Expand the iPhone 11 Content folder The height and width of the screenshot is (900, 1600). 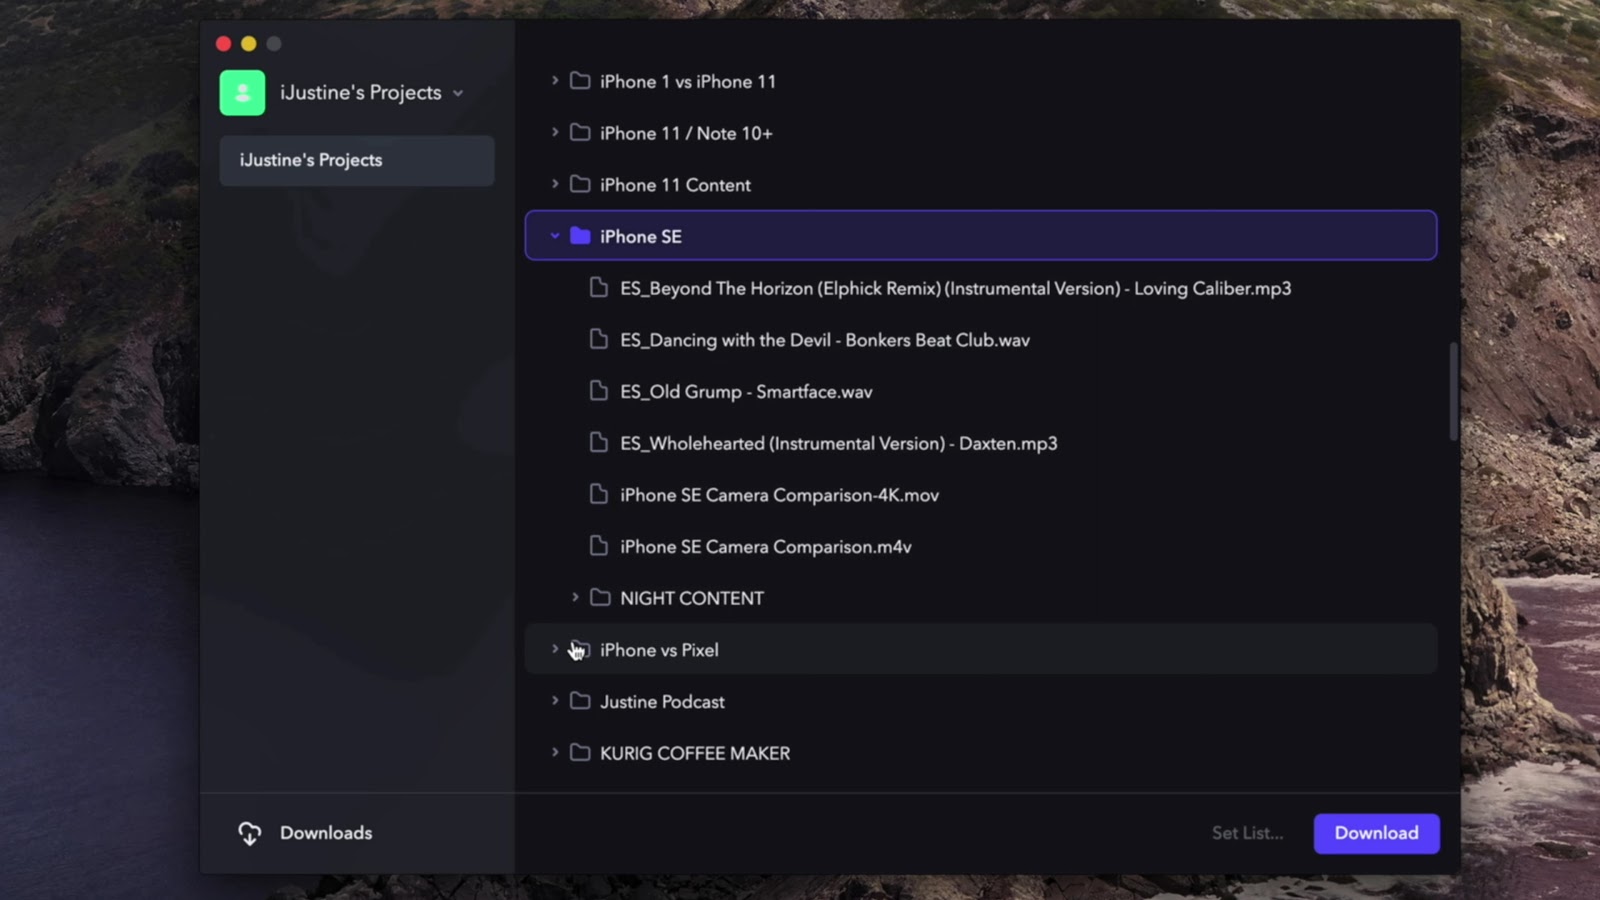point(555,184)
